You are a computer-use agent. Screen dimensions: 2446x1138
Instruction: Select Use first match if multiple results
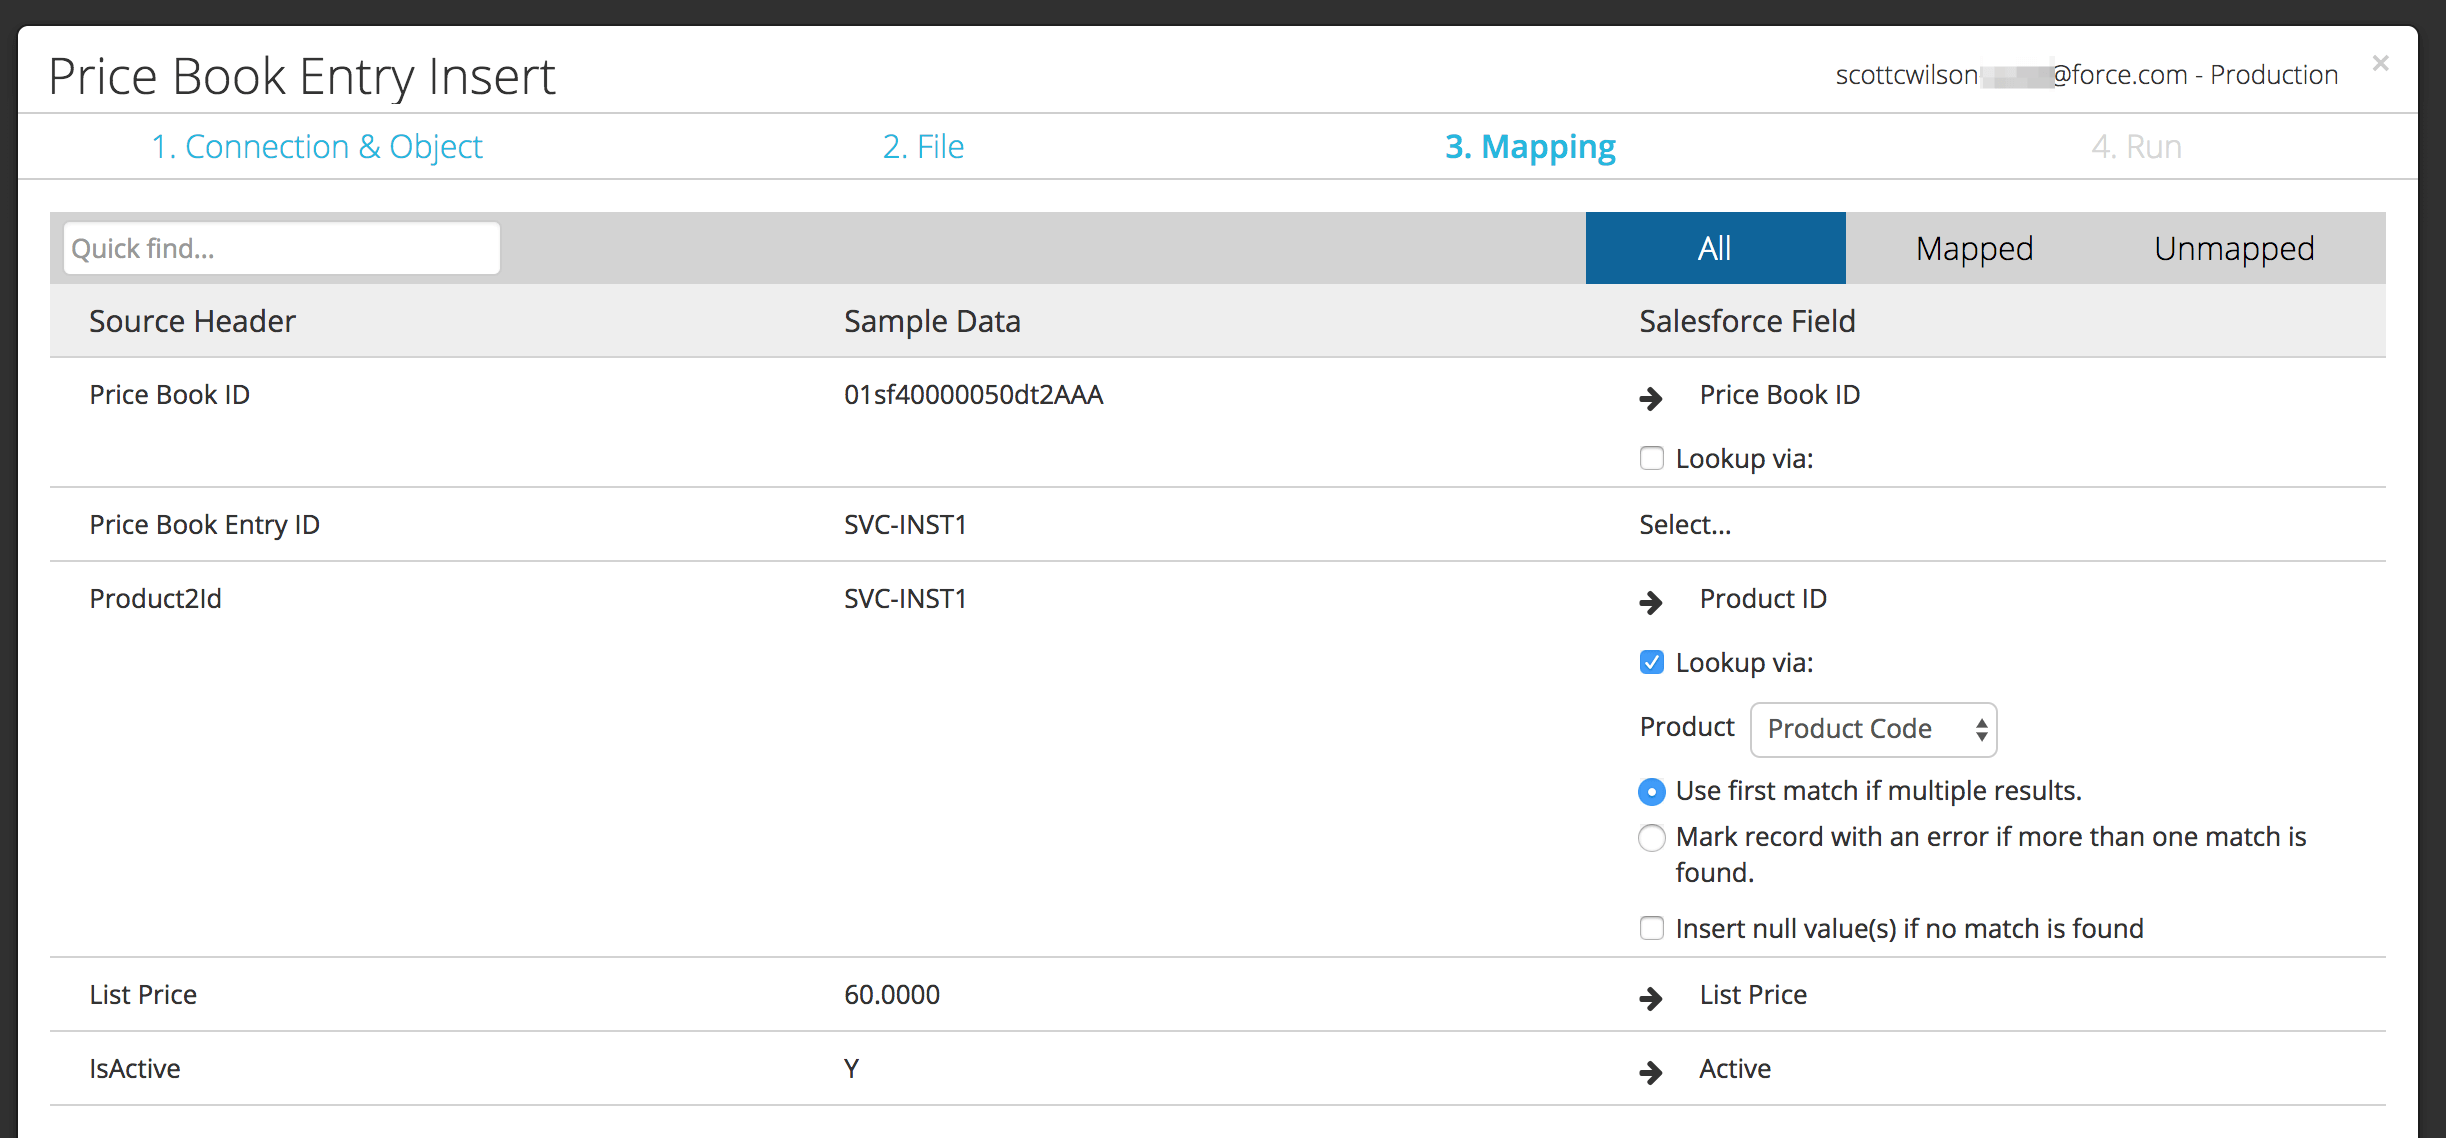(1652, 791)
